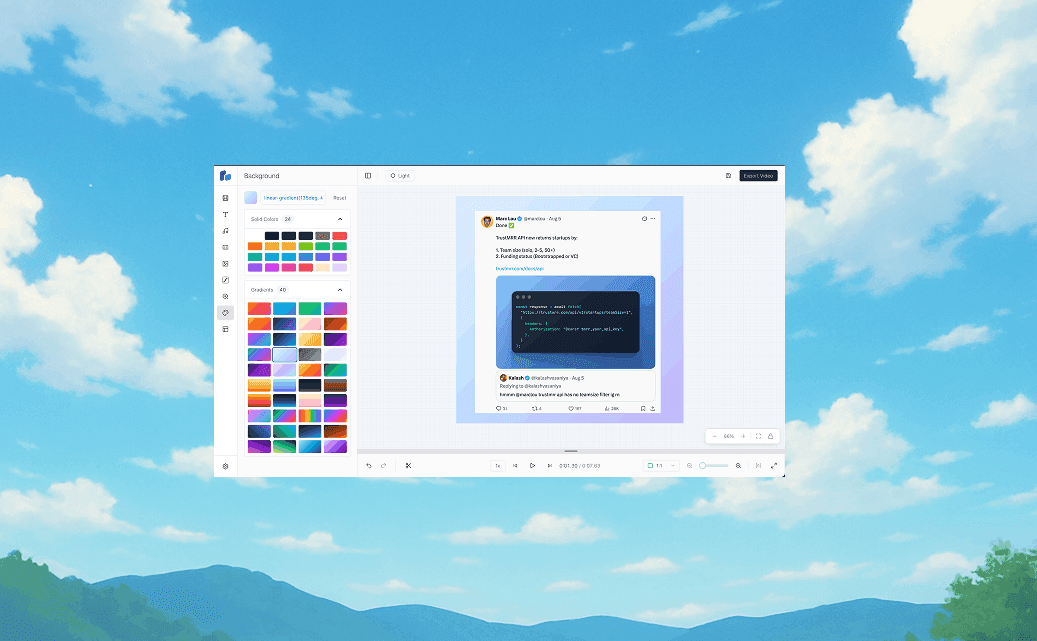Click the scissors split tool
1037x641 pixels.
[409, 466]
